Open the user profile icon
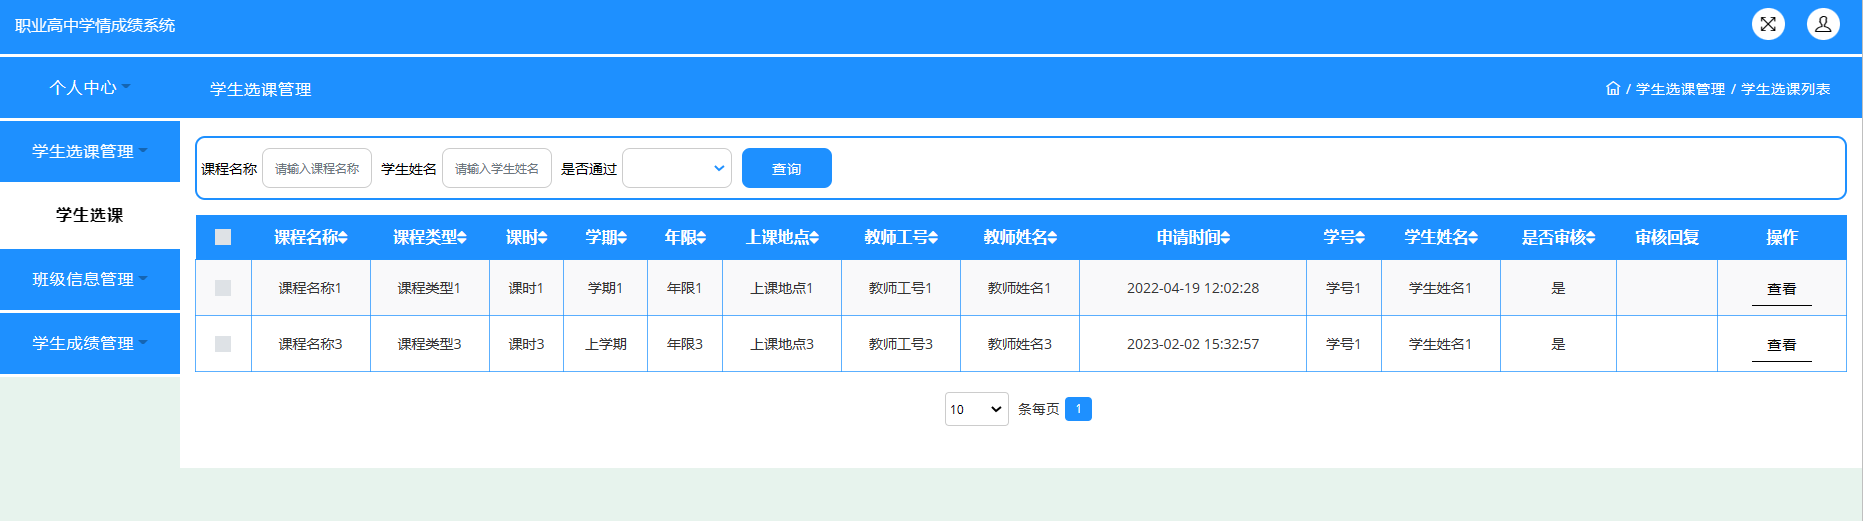 pos(1822,24)
